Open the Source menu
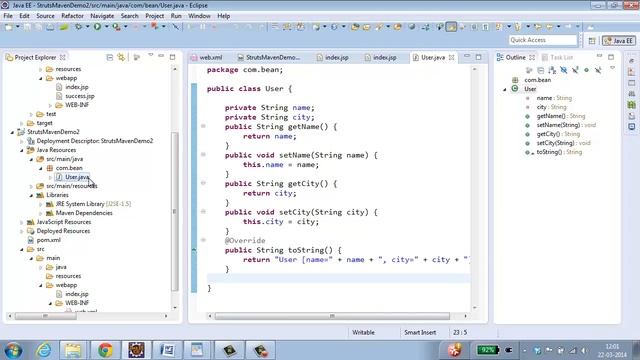 (x=45, y=16)
